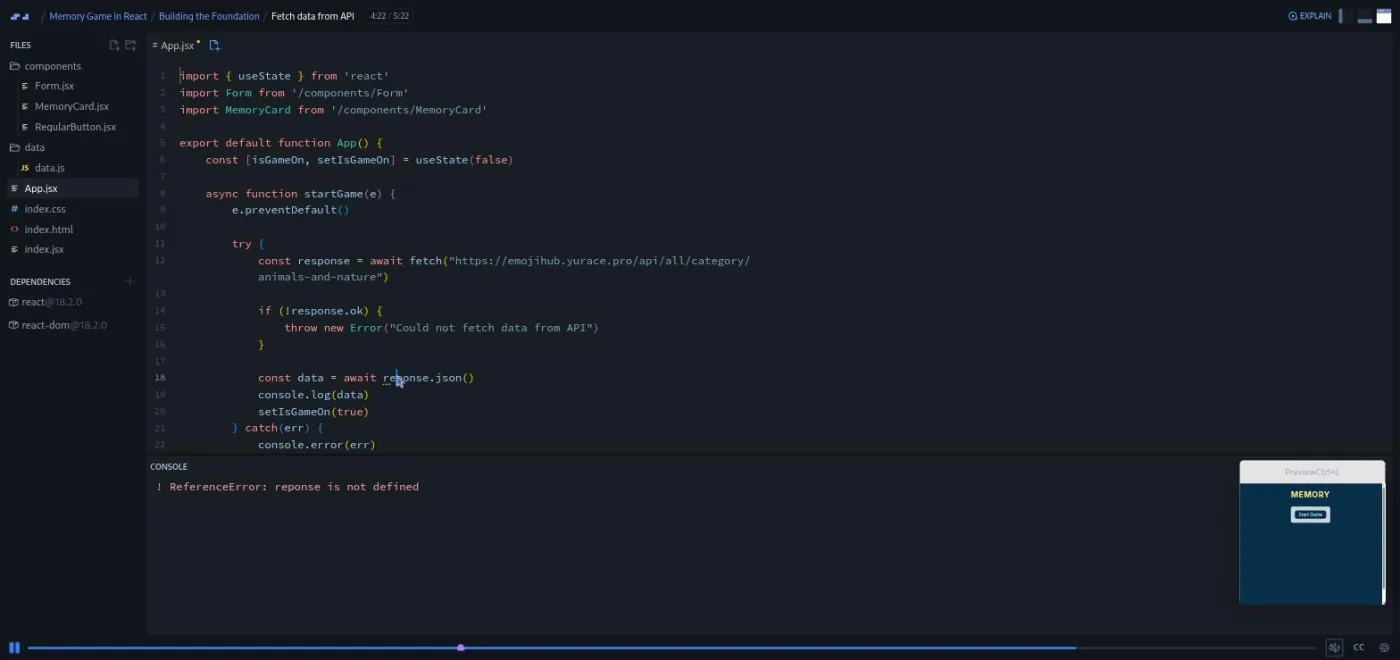
Task: Click Start Game button in preview
Action: click(x=1310, y=514)
